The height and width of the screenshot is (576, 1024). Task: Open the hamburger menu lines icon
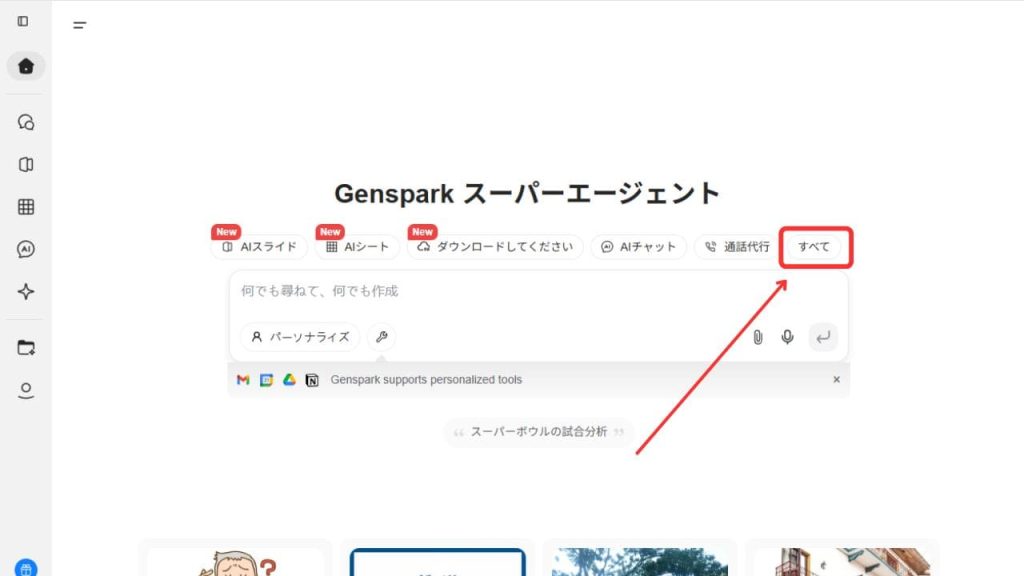[80, 25]
